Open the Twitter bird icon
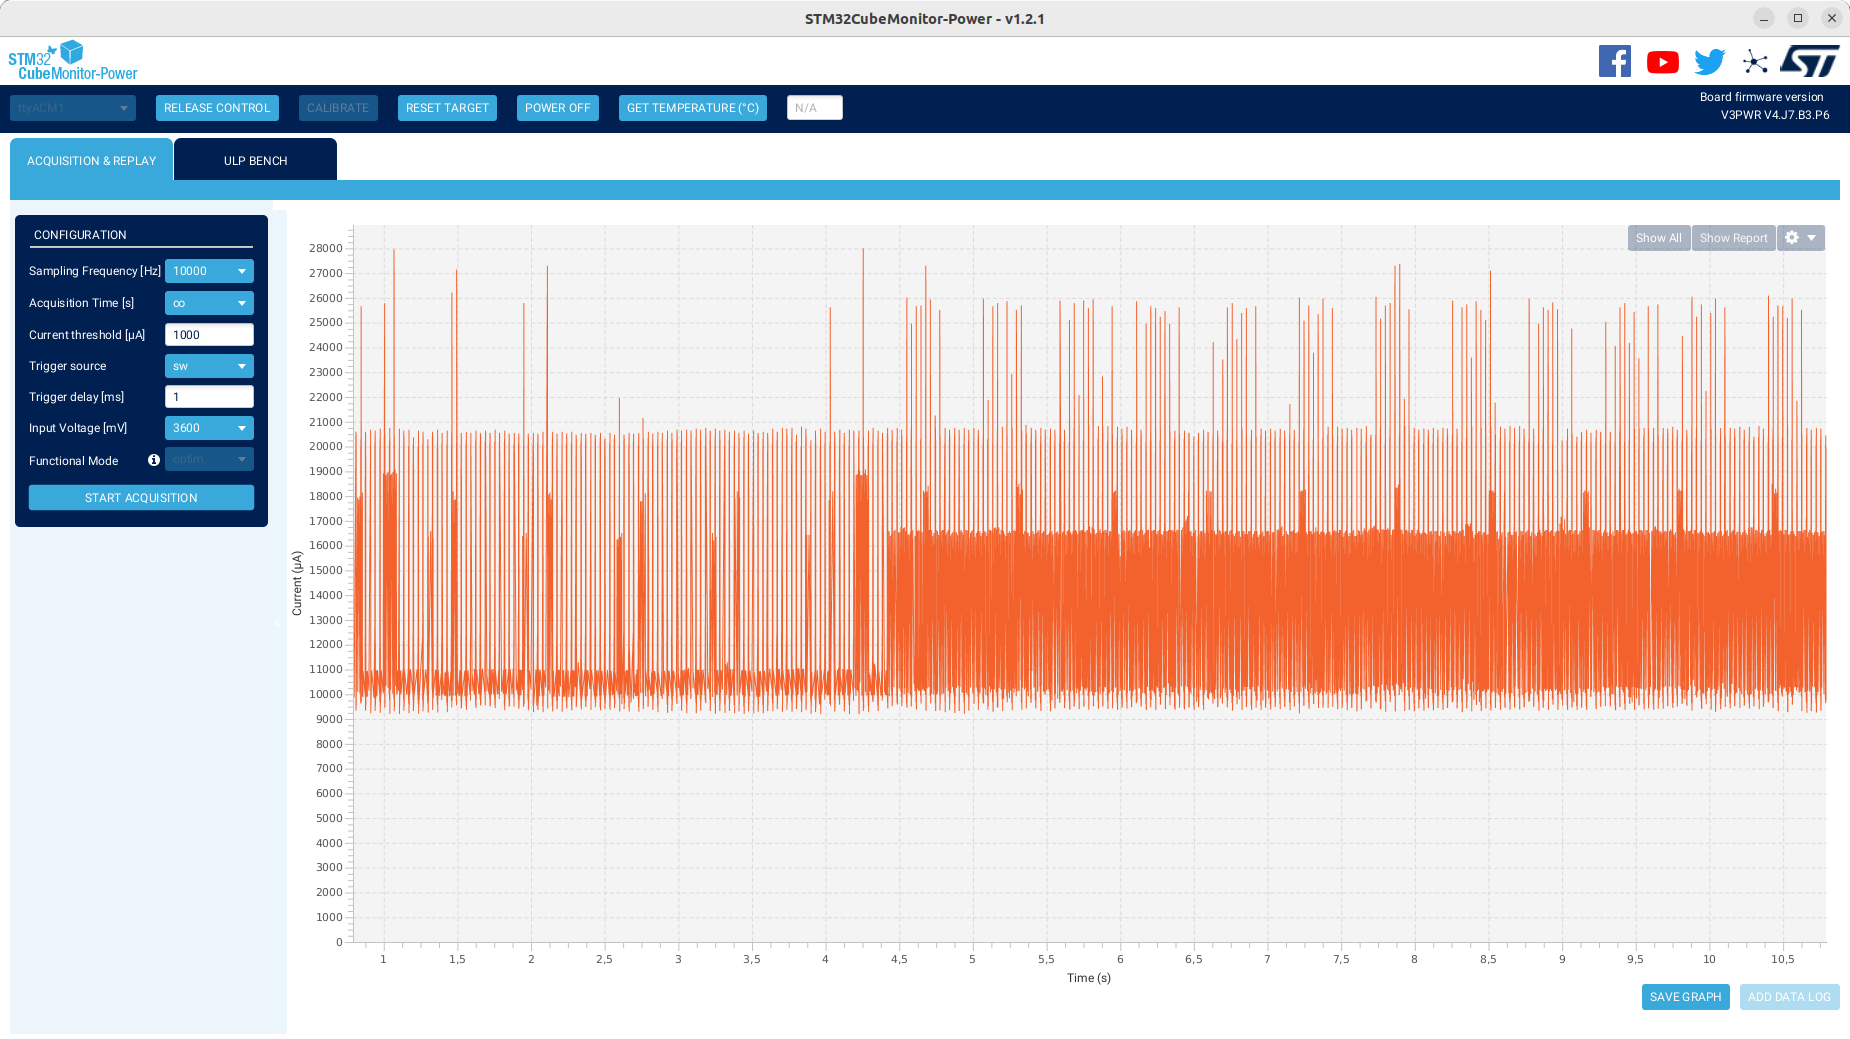Image resolution: width=1850 pixels, height=1039 pixels. (x=1709, y=62)
